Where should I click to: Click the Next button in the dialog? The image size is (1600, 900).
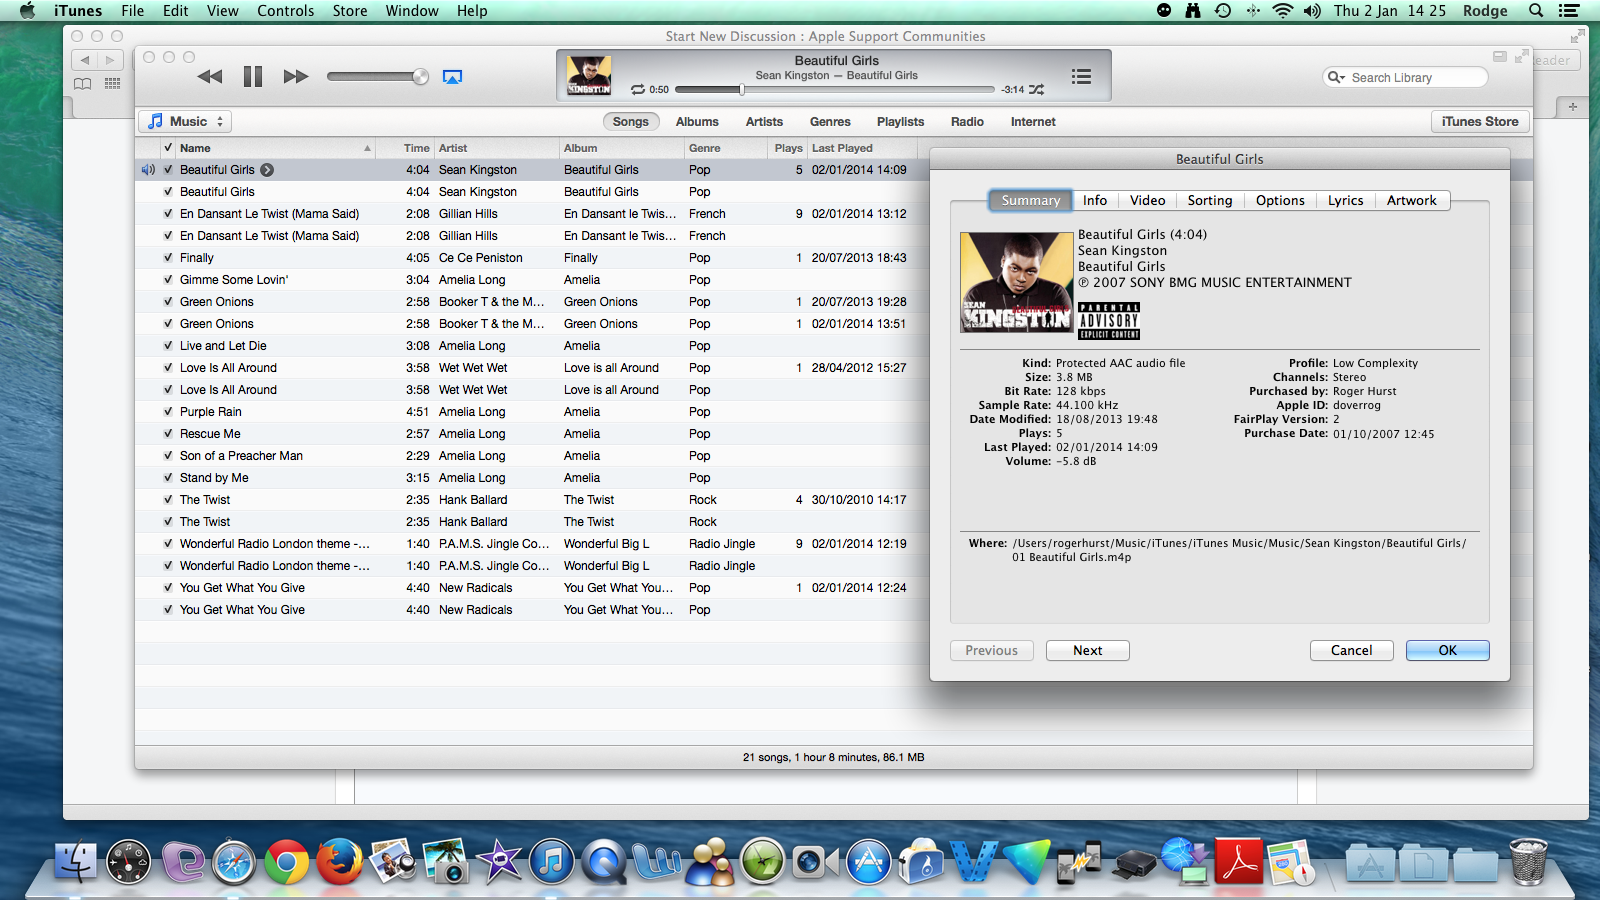tap(1088, 651)
